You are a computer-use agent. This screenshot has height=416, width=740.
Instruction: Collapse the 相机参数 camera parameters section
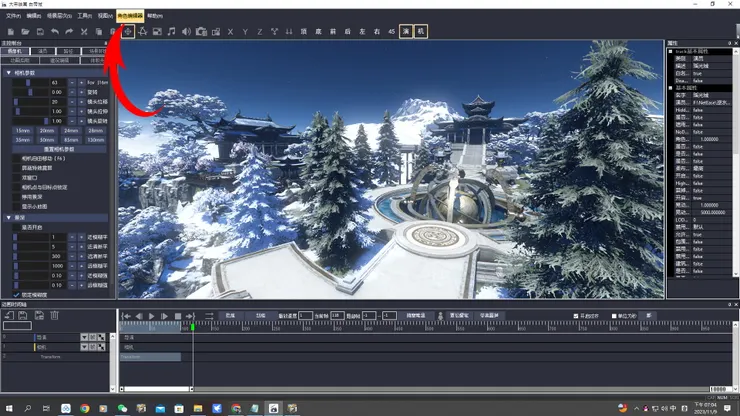[8, 73]
